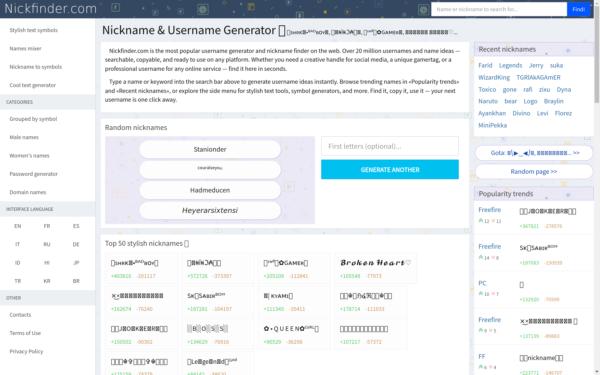Switch interface language to ID

pyautogui.click(x=18, y=262)
